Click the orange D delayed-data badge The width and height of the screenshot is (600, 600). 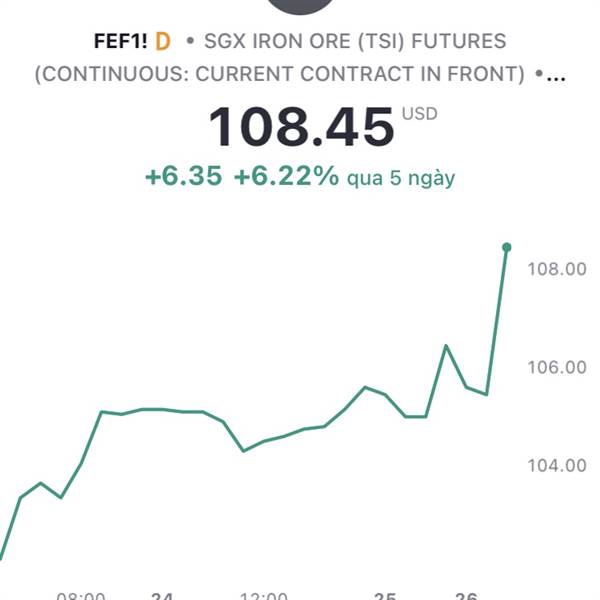[x=163, y=41]
